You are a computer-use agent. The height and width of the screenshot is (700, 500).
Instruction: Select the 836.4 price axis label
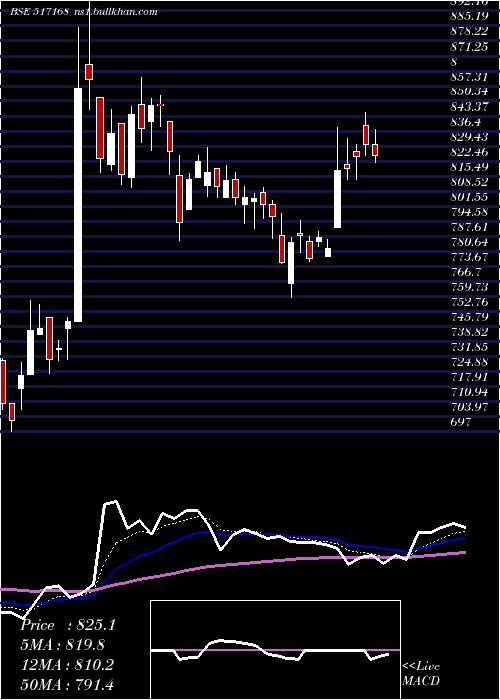(466, 122)
